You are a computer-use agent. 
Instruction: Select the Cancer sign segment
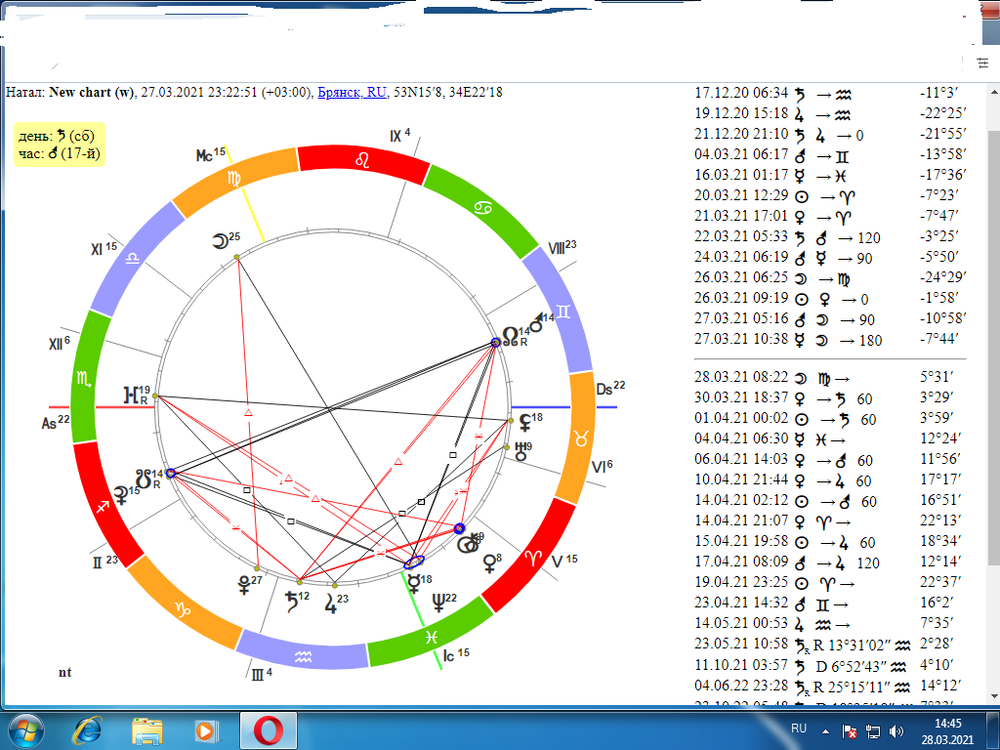point(483,209)
